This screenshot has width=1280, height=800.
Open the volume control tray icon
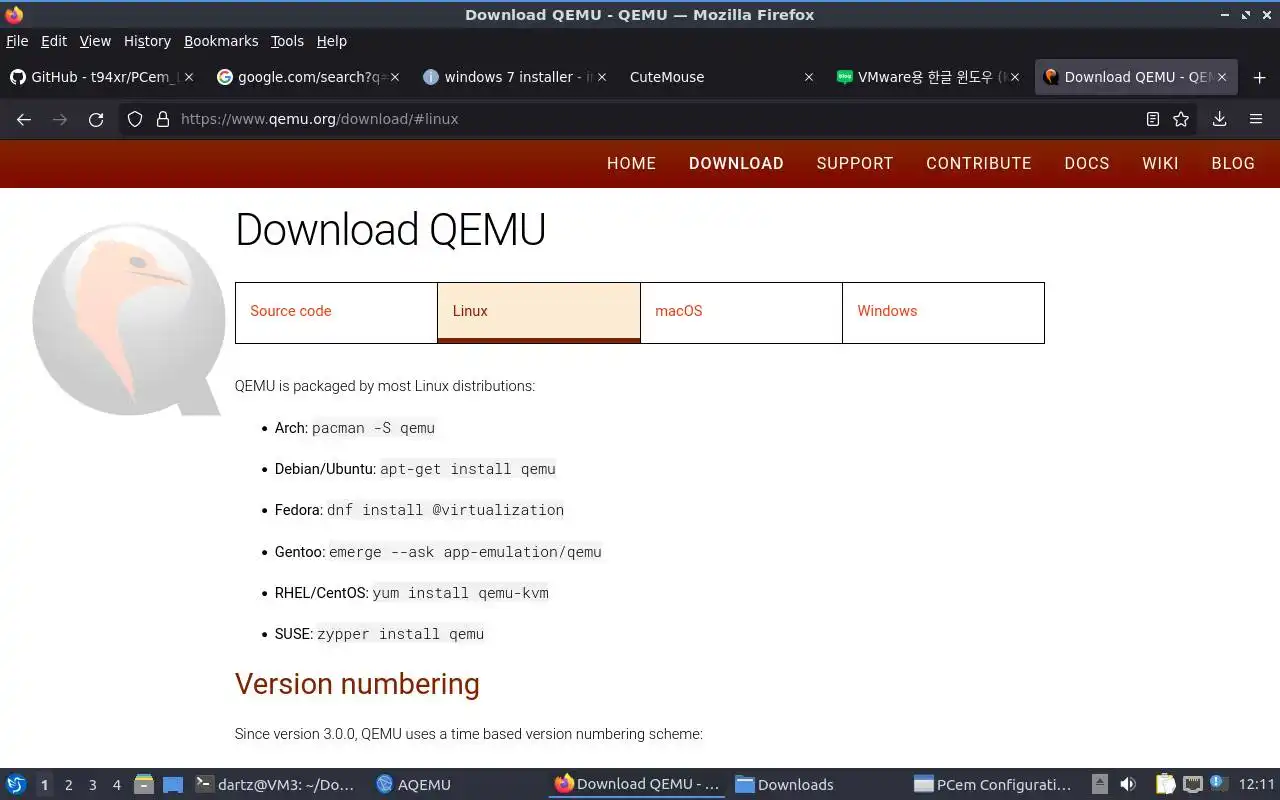[1128, 784]
